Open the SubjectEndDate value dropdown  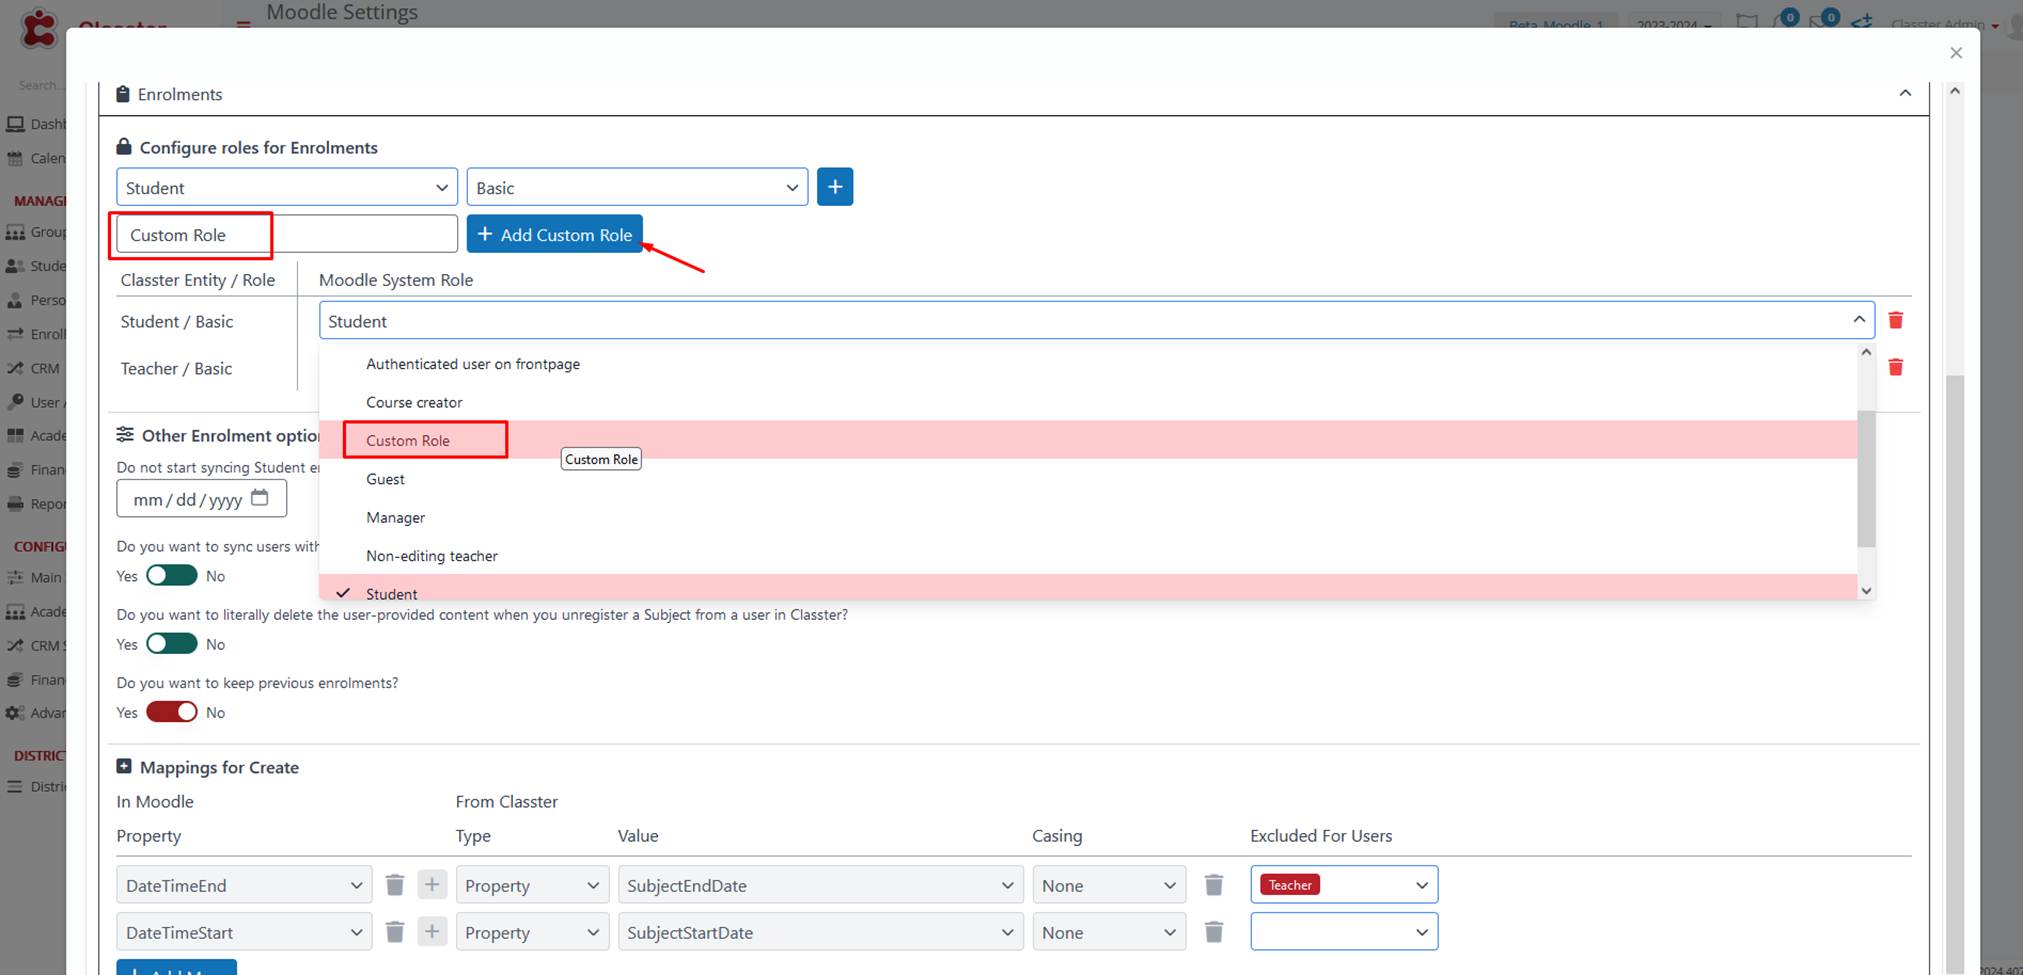820,885
